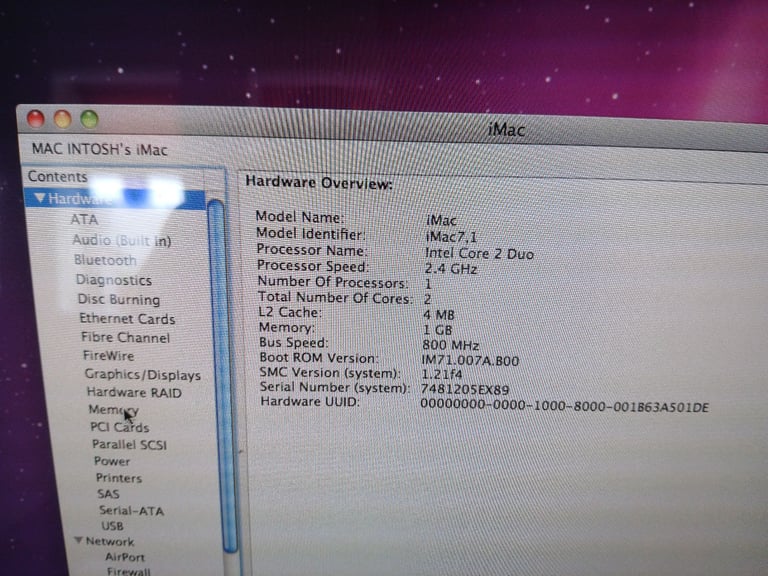Select Ethernet Cards entry
The height and width of the screenshot is (576, 768).
127,319
